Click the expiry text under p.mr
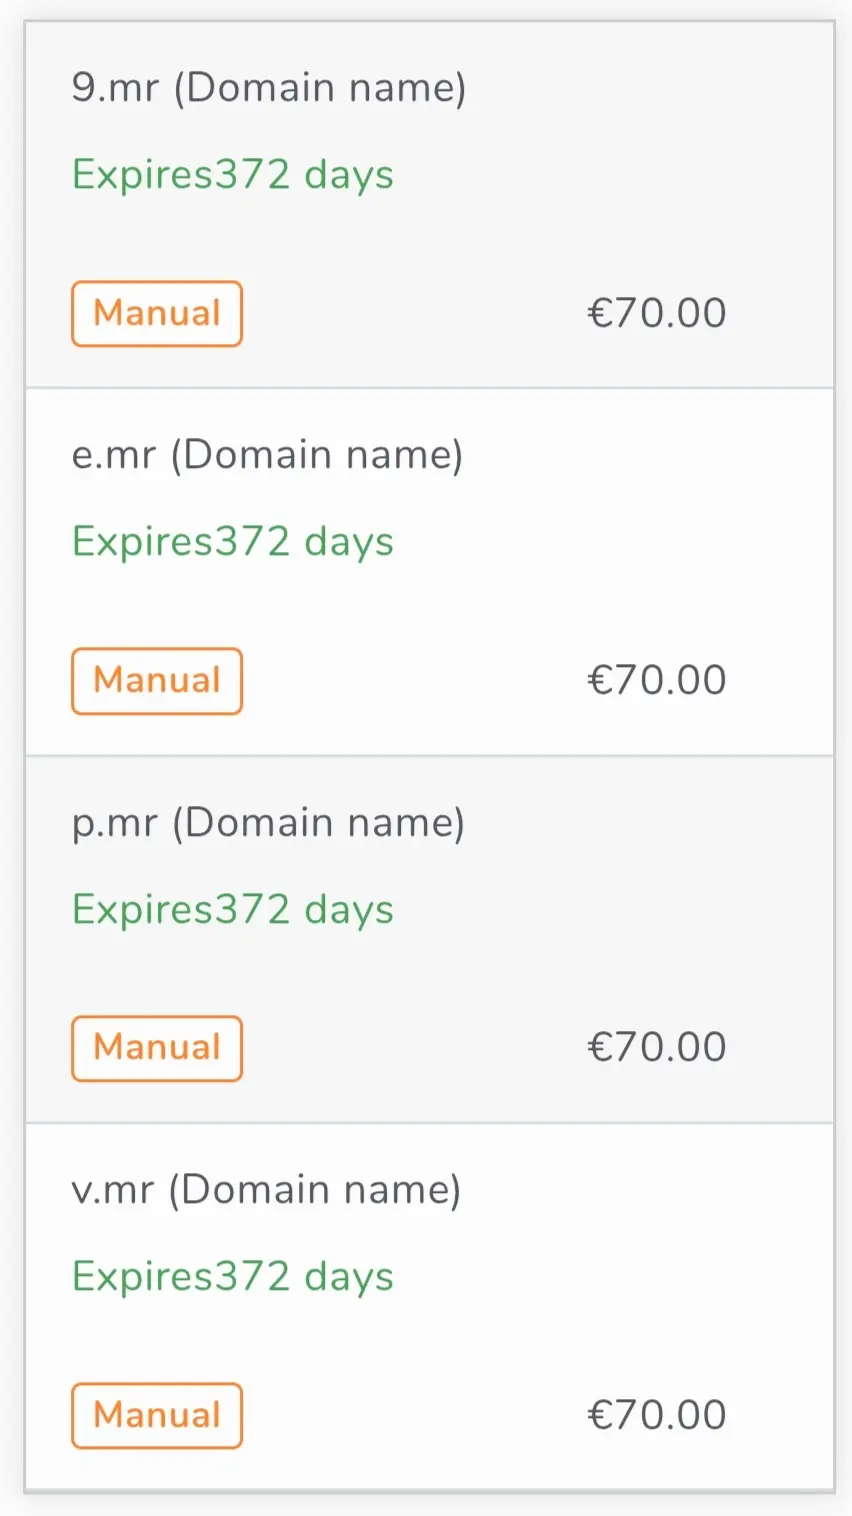852x1516 pixels. pyautogui.click(x=233, y=910)
